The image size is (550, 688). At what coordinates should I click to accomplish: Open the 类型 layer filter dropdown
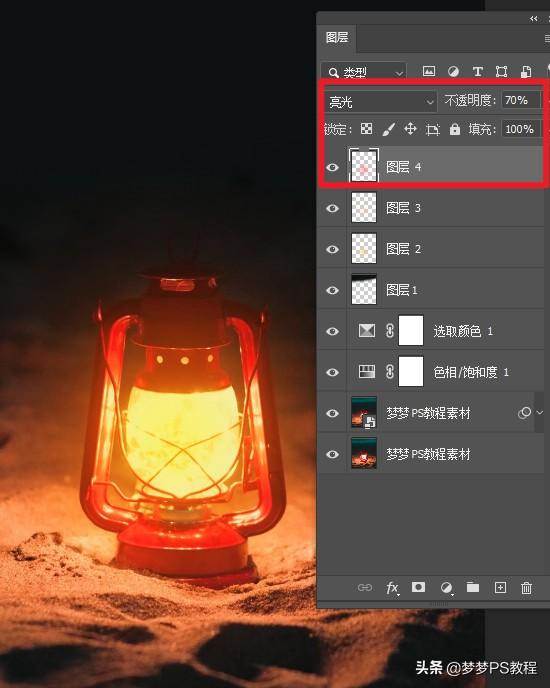[363, 72]
